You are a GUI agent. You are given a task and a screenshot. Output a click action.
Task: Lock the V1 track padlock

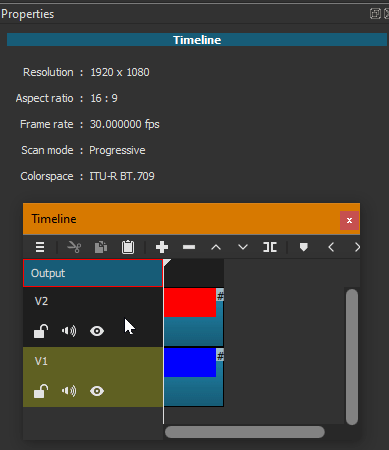click(x=41, y=391)
